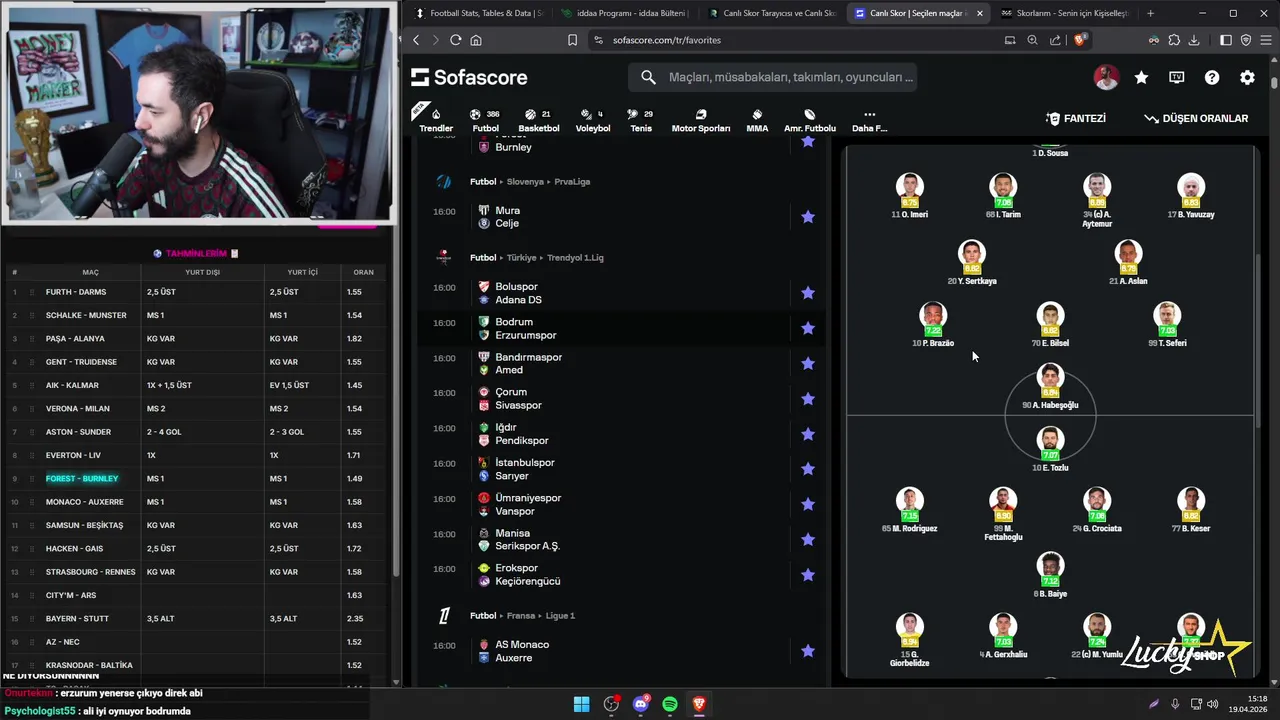Open the Fransa Ligue 1 league header
The height and width of the screenshot is (720, 1280).
[x=522, y=616]
